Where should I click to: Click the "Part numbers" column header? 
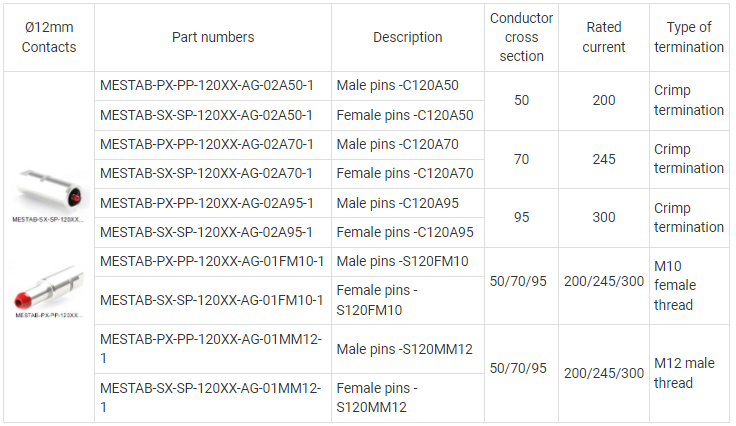[213, 37]
